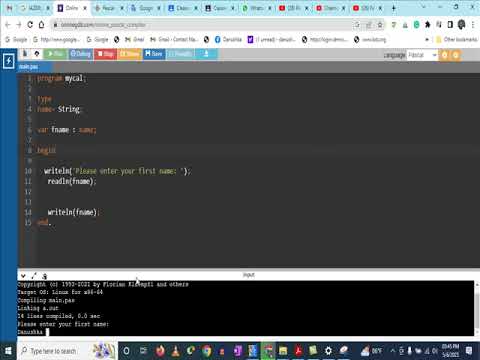Viewport: 480px width, 360px height.
Task: Click the bookmark star in address bar
Action: coord(380,25)
